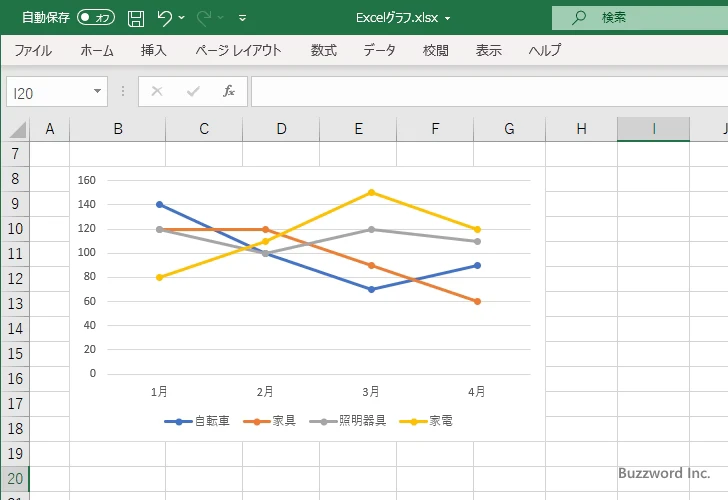728x500 pixels.
Task: Select column I header
Action: [653, 129]
